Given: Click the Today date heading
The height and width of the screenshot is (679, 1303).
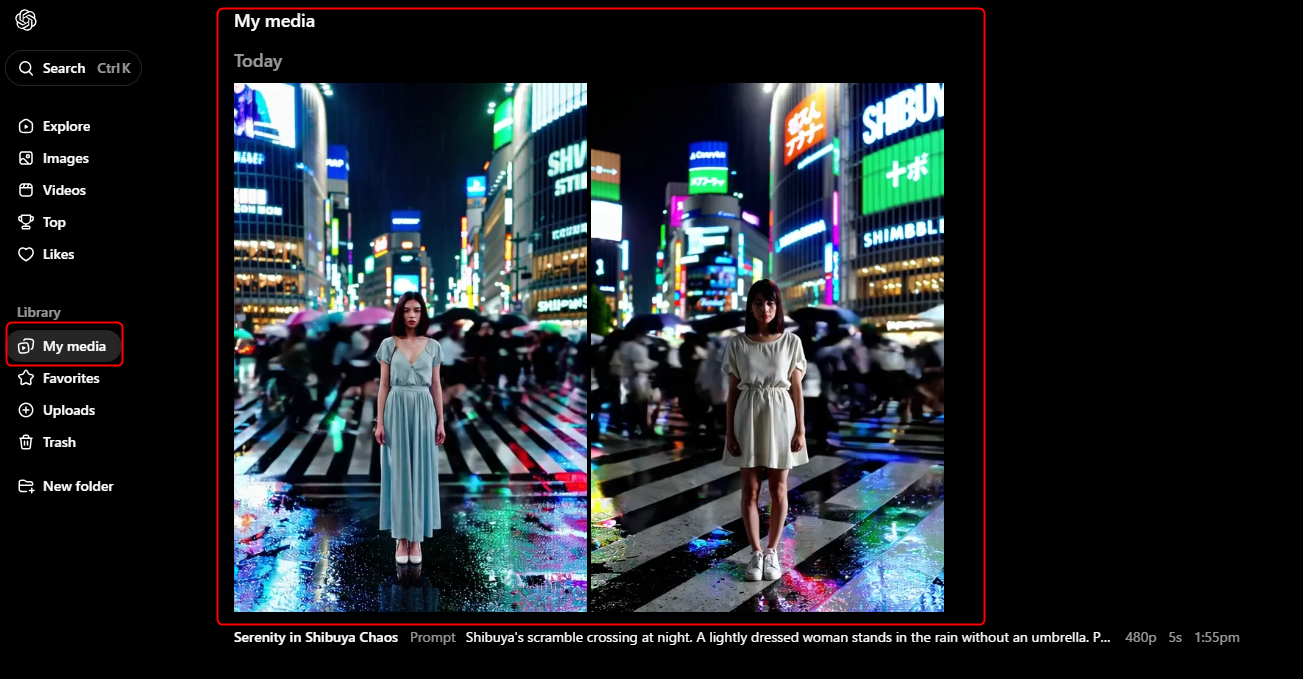Looking at the screenshot, I should tap(258, 61).
